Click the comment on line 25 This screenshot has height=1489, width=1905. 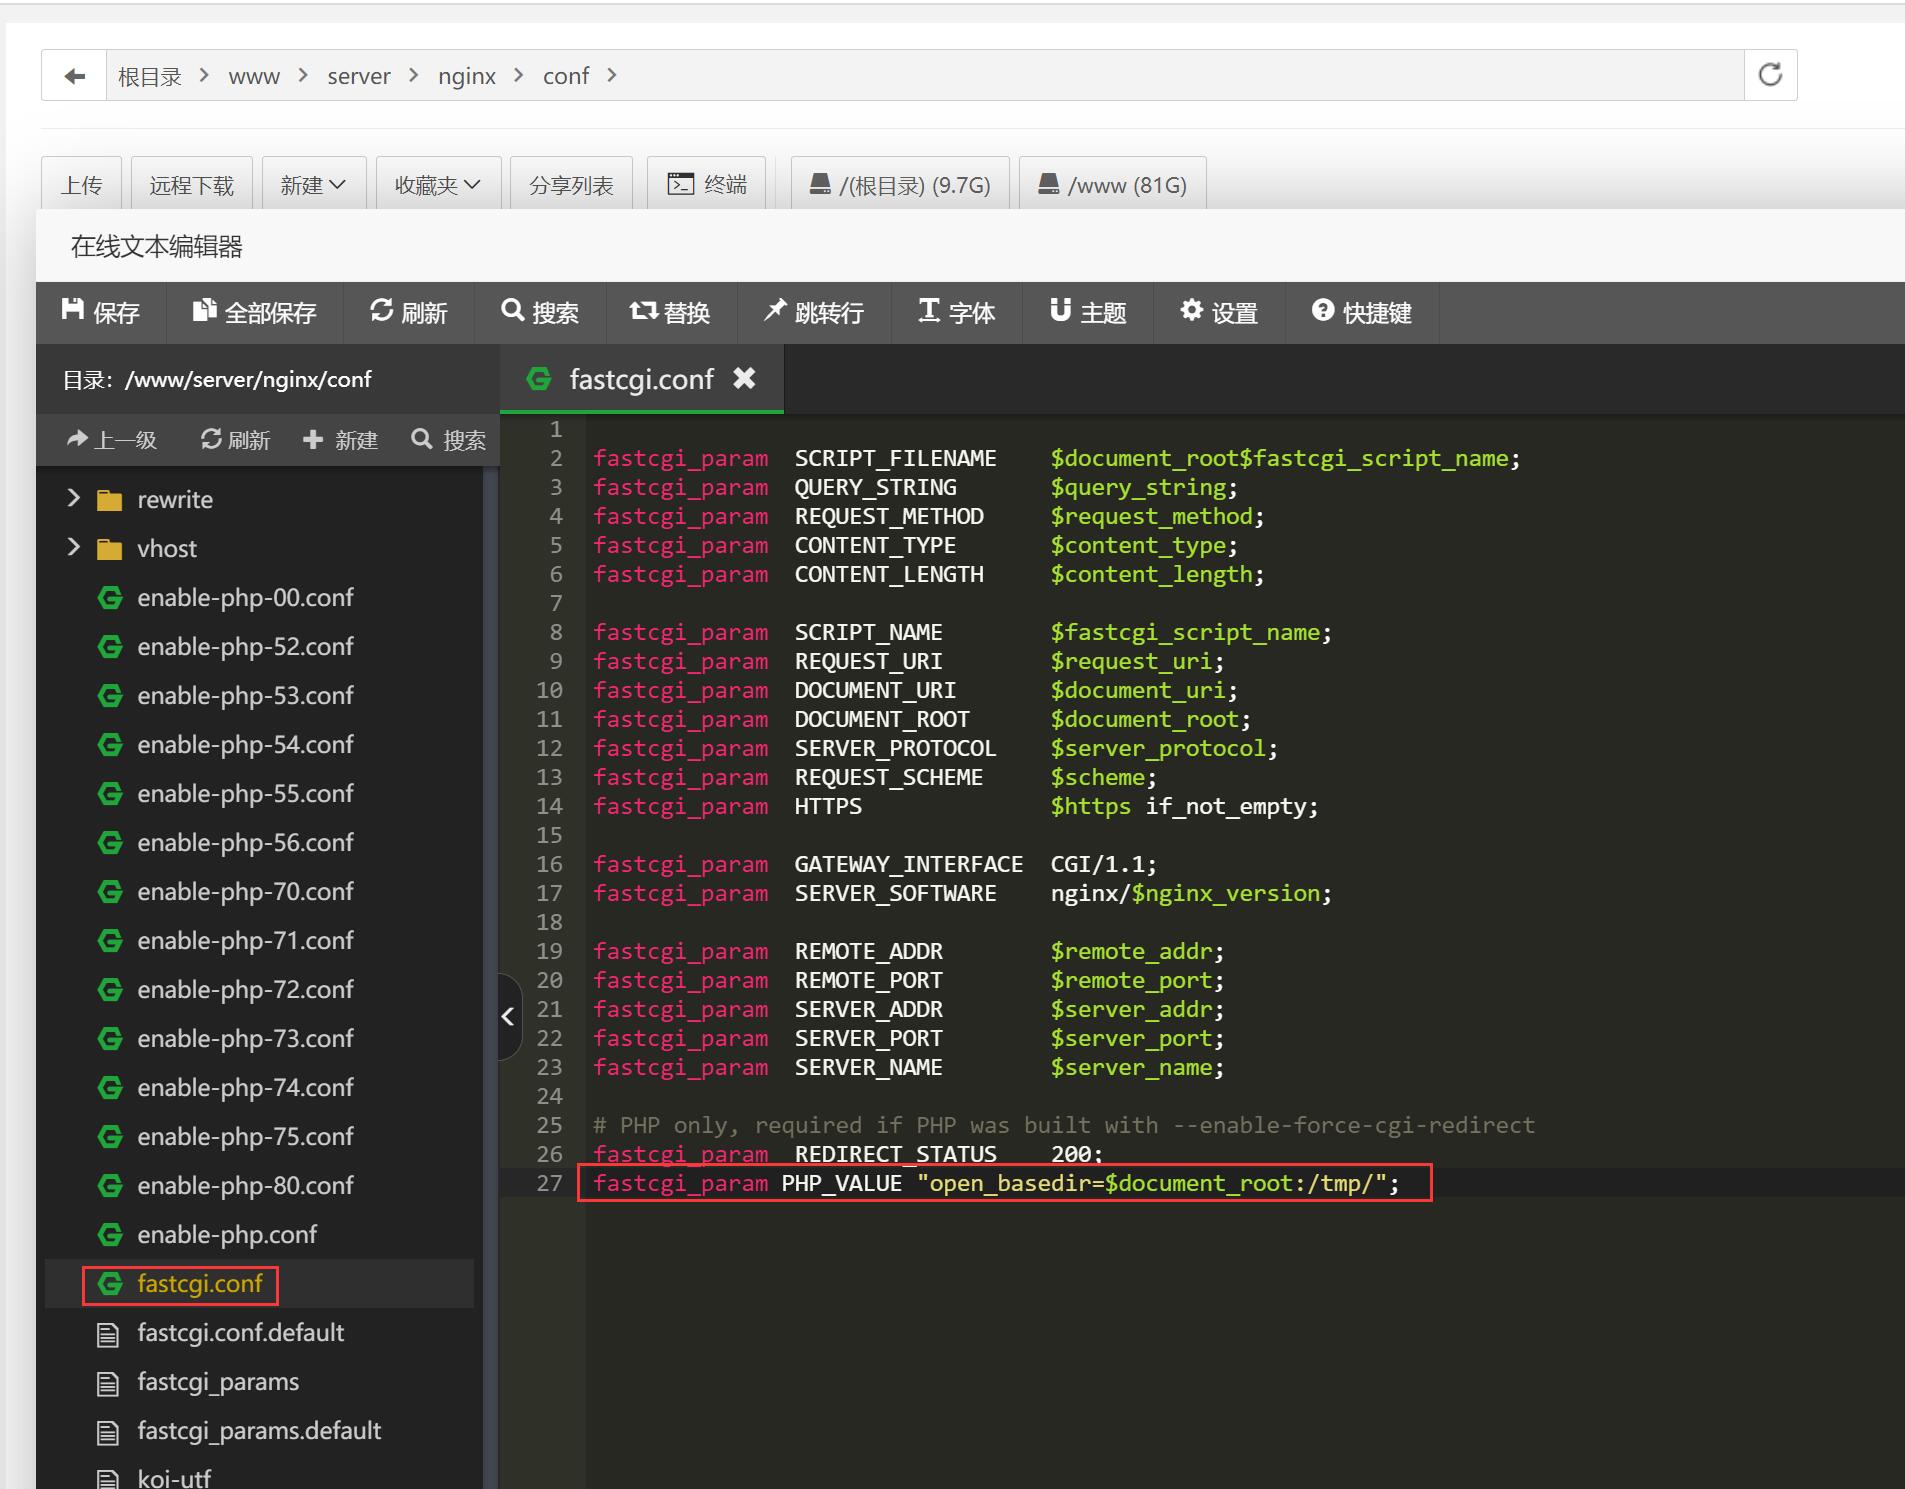1064,1125
